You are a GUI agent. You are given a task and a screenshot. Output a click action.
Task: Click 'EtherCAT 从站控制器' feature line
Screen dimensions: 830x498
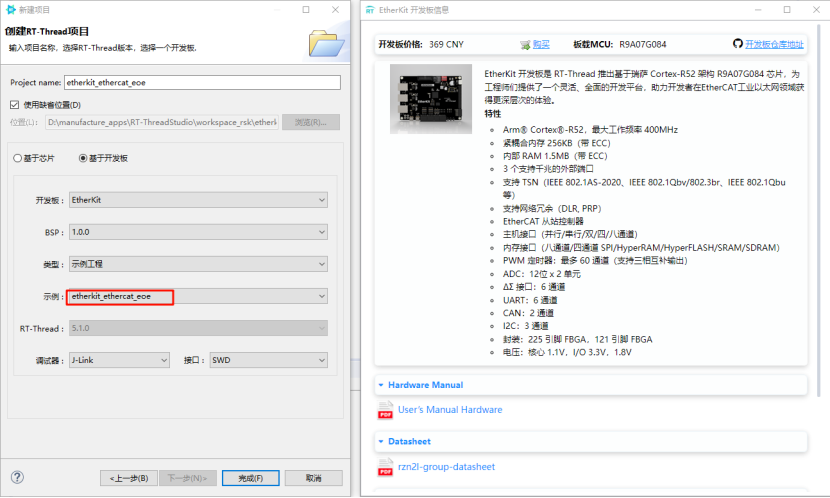pos(543,221)
